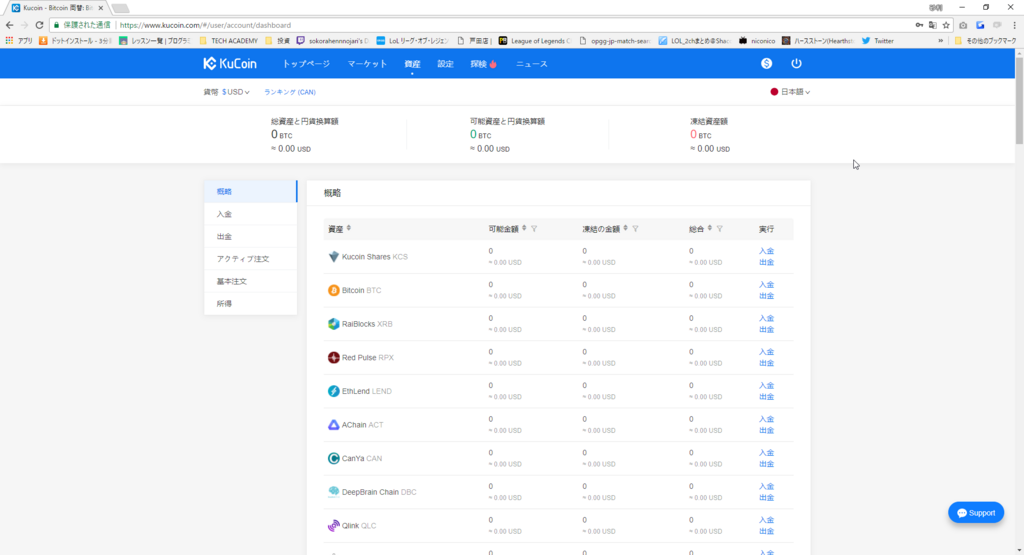Image resolution: width=1024 pixels, height=555 pixels.
Task: Open the Chrome three-dot menu
Action: (1014, 25)
